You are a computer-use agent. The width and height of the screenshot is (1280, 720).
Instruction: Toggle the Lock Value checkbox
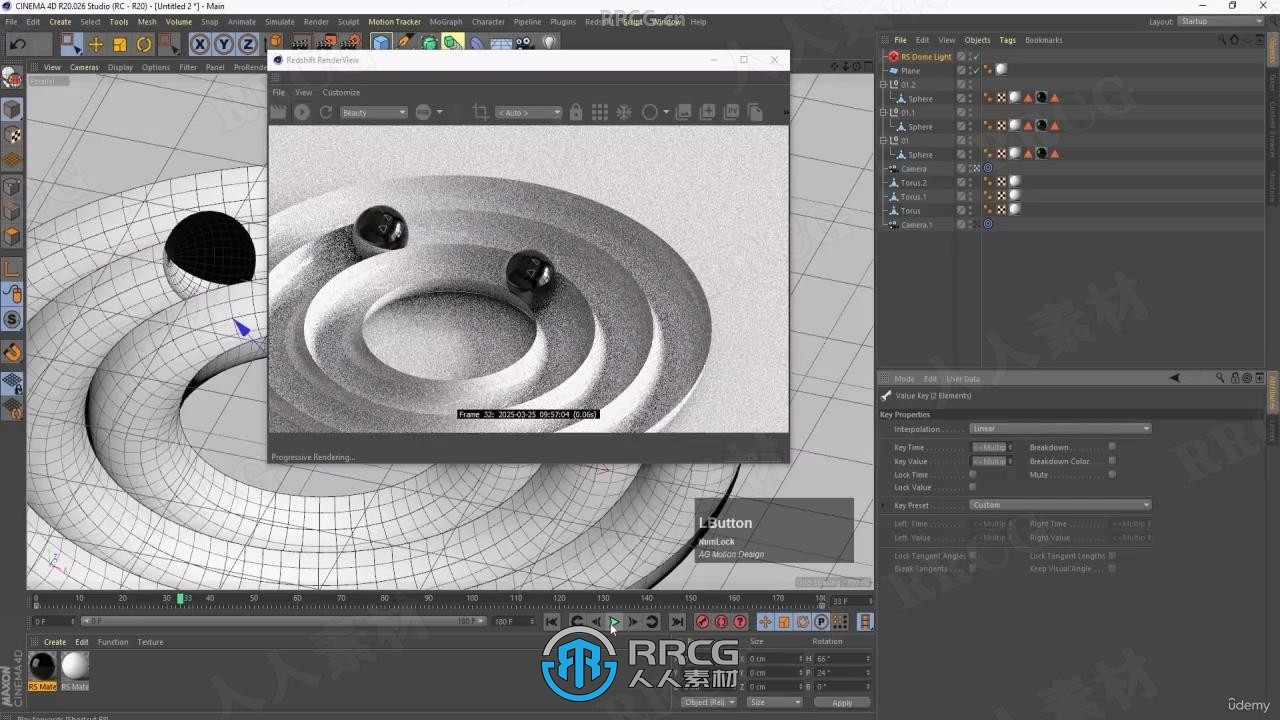[973, 487]
